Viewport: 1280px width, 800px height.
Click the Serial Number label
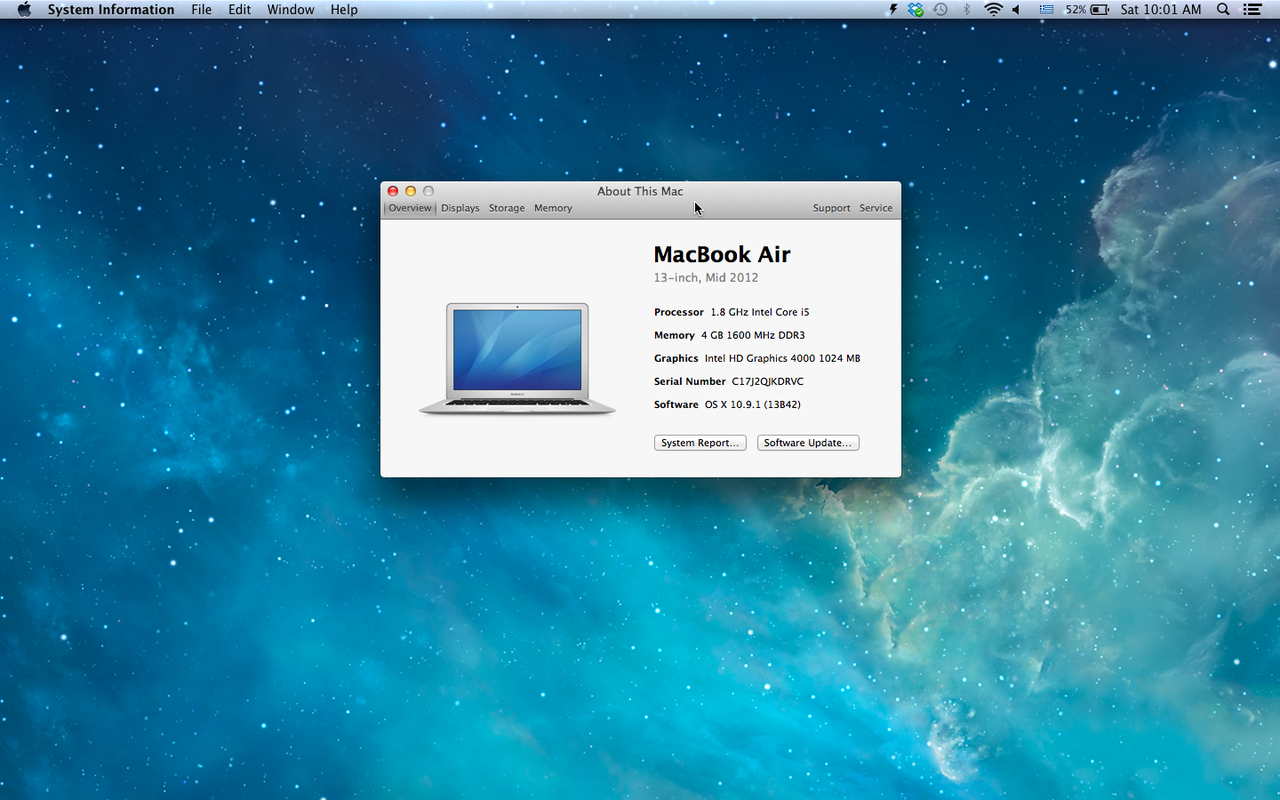click(690, 381)
